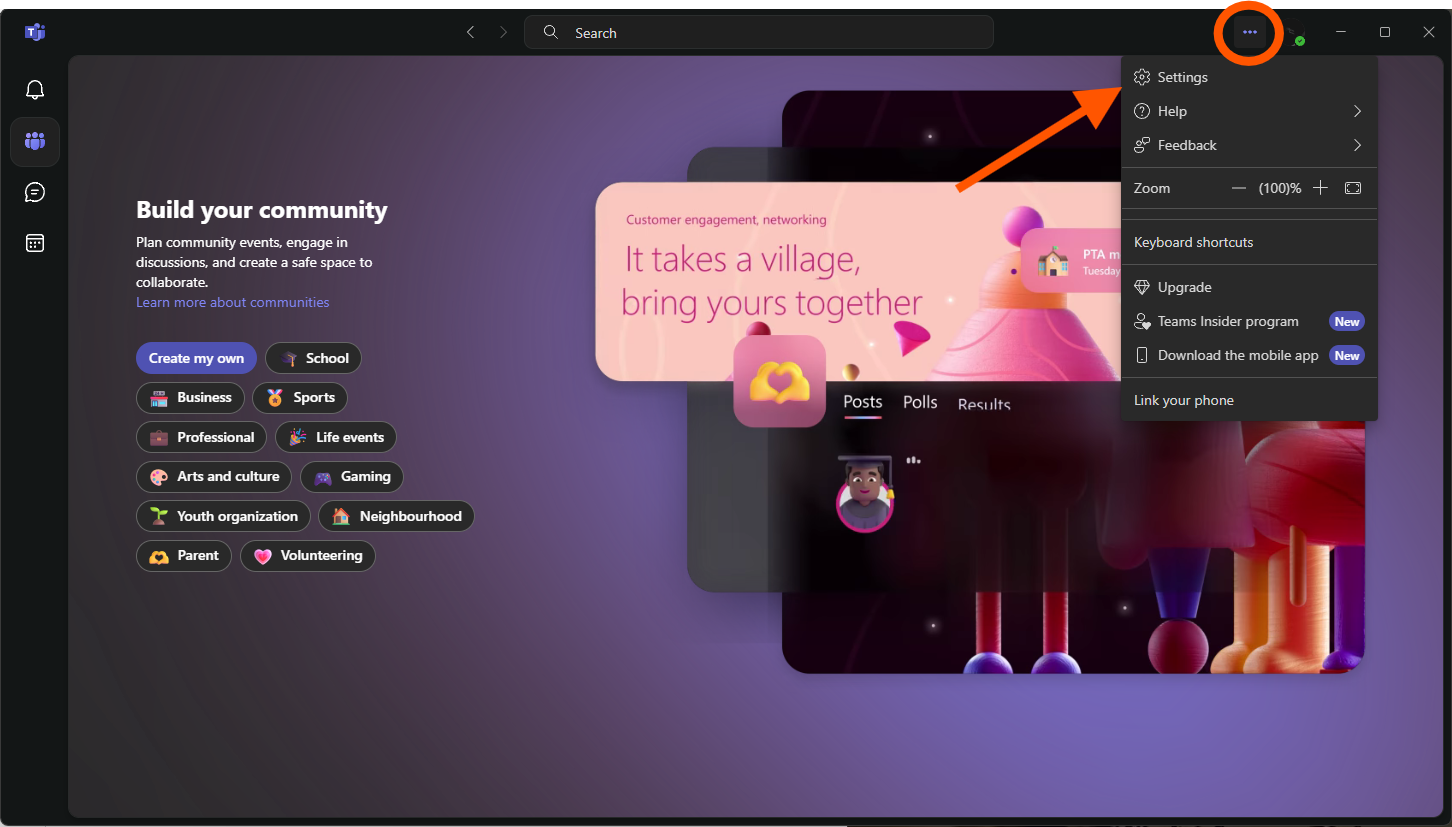Choose the Business community template

pyautogui.click(x=190, y=397)
